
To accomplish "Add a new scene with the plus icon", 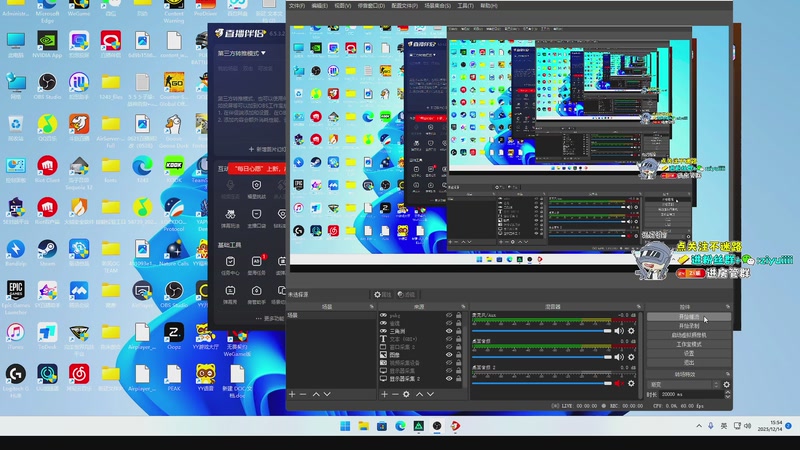I will click(292, 394).
